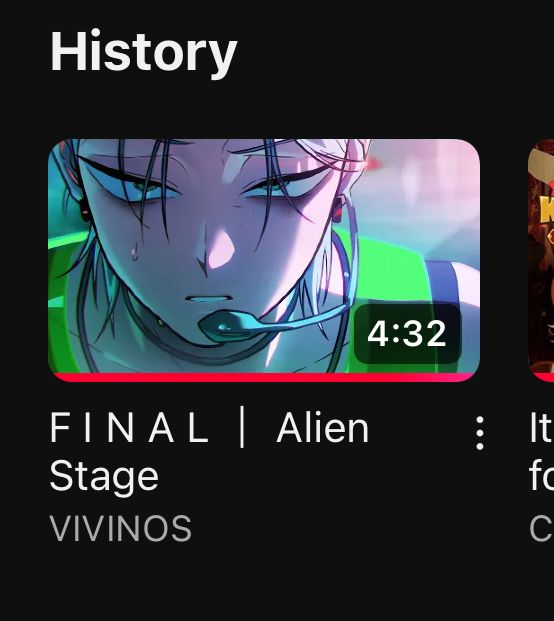Click the History section heading
554x621 pixels.
(x=143, y=52)
